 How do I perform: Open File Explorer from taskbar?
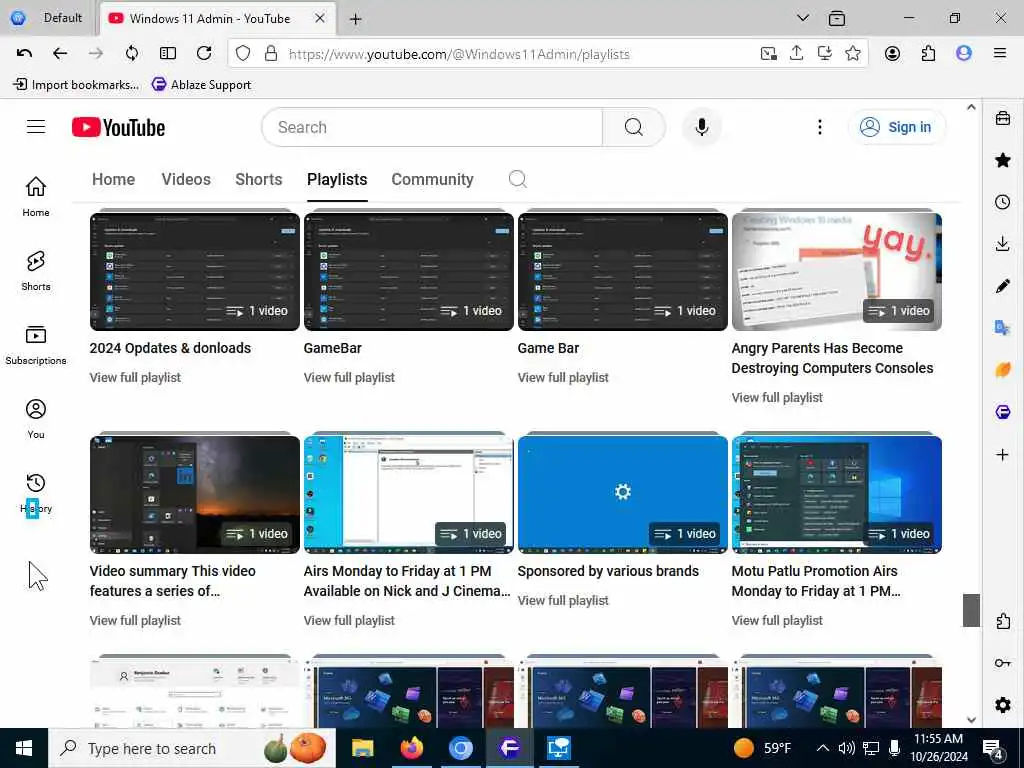point(362,748)
